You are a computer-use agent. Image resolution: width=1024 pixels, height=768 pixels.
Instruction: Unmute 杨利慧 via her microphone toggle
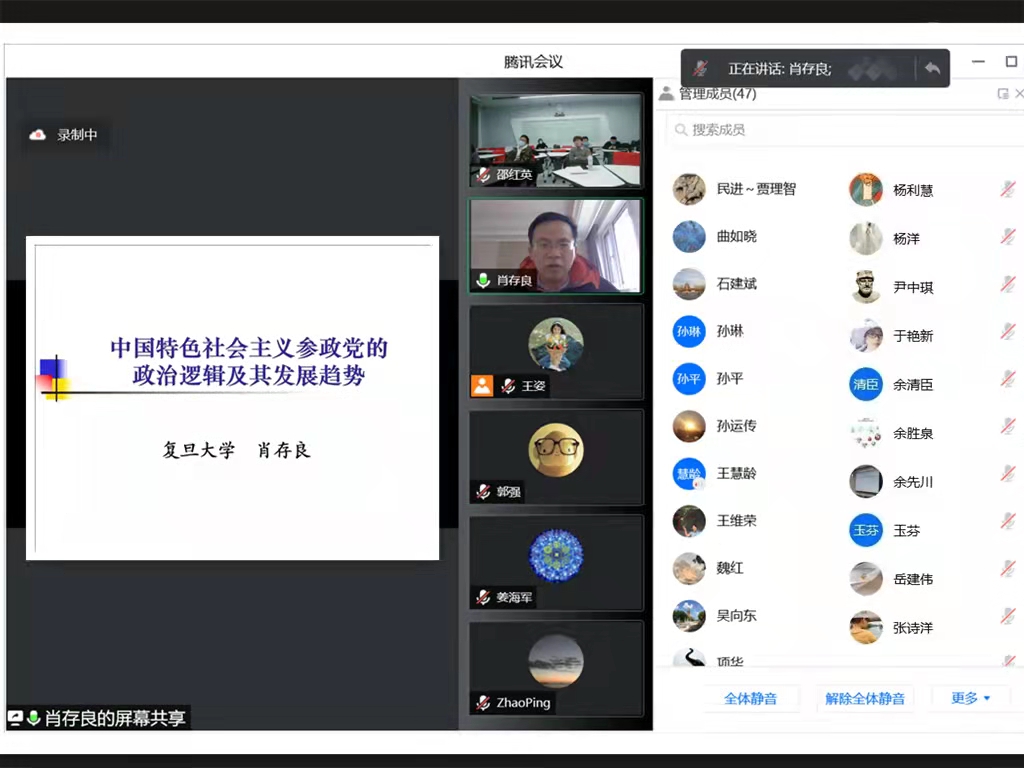(1009, 190)
